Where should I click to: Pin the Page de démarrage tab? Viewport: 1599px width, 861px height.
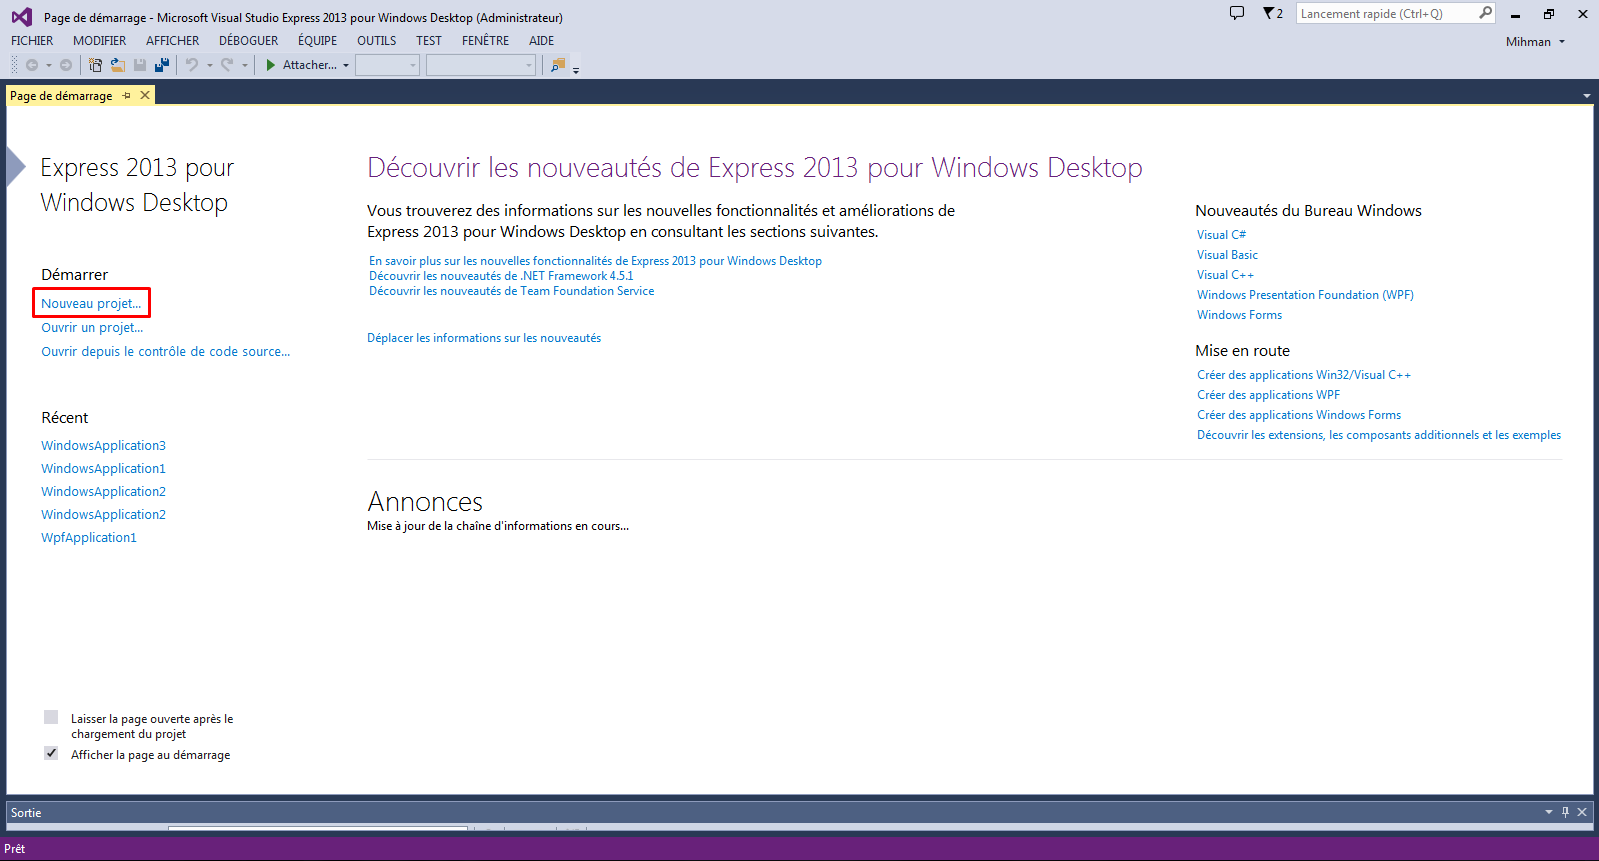tap(127, 96)
